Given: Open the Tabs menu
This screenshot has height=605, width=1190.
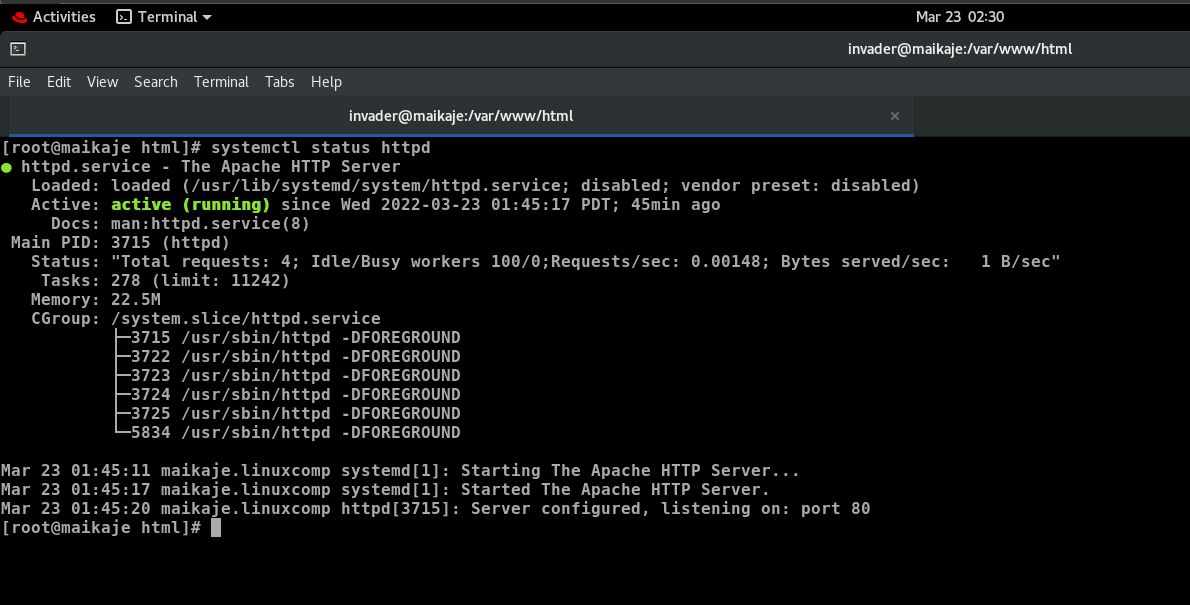Looking at the screenshot, I should click(x=279, y=82).
